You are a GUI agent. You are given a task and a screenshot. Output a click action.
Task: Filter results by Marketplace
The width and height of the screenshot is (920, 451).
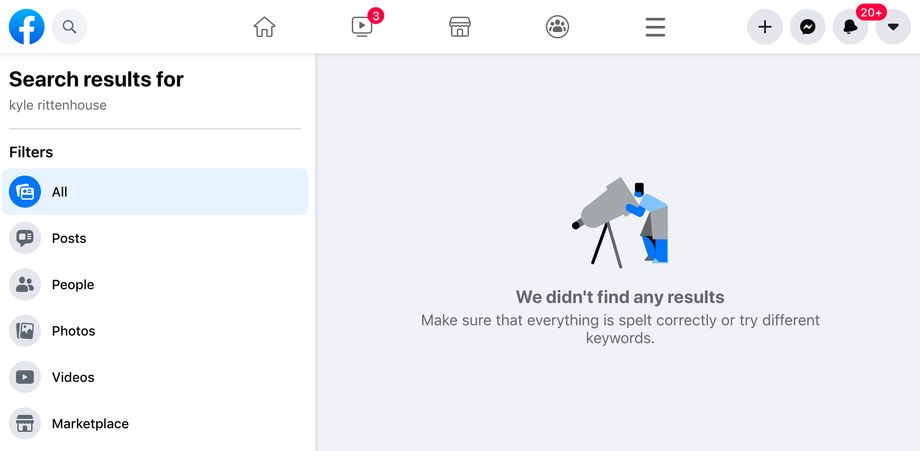click(155, 423)
